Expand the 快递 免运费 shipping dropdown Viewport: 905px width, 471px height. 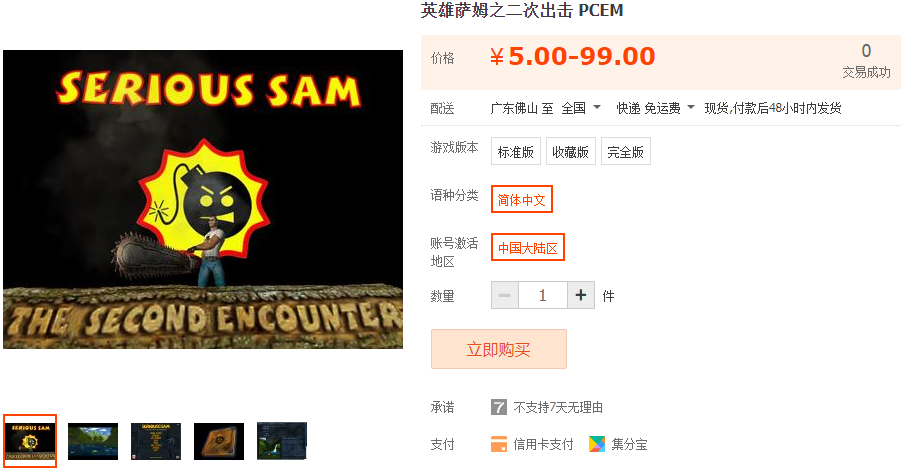point(655,108)
